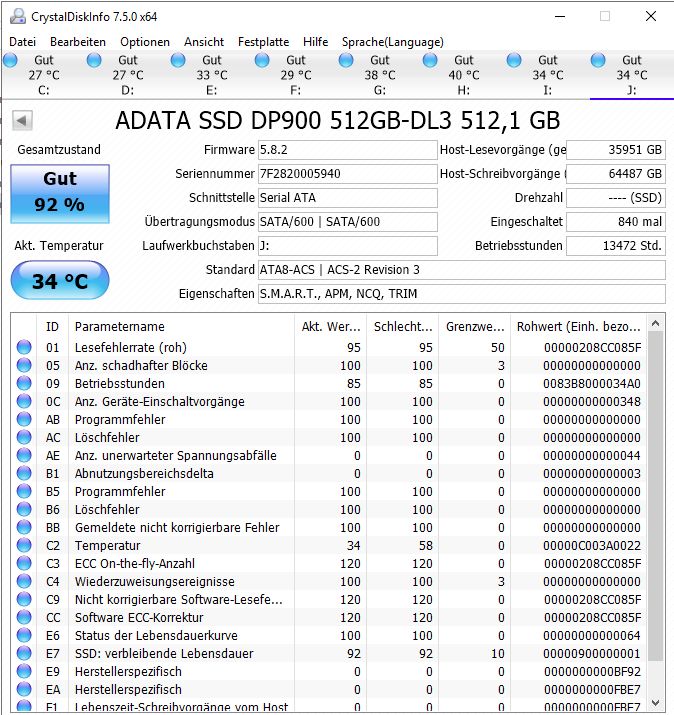
Task: Click status icon of Anz. Geräte-Einschaltvorgänge row
Action: click(x=24, y=401)
